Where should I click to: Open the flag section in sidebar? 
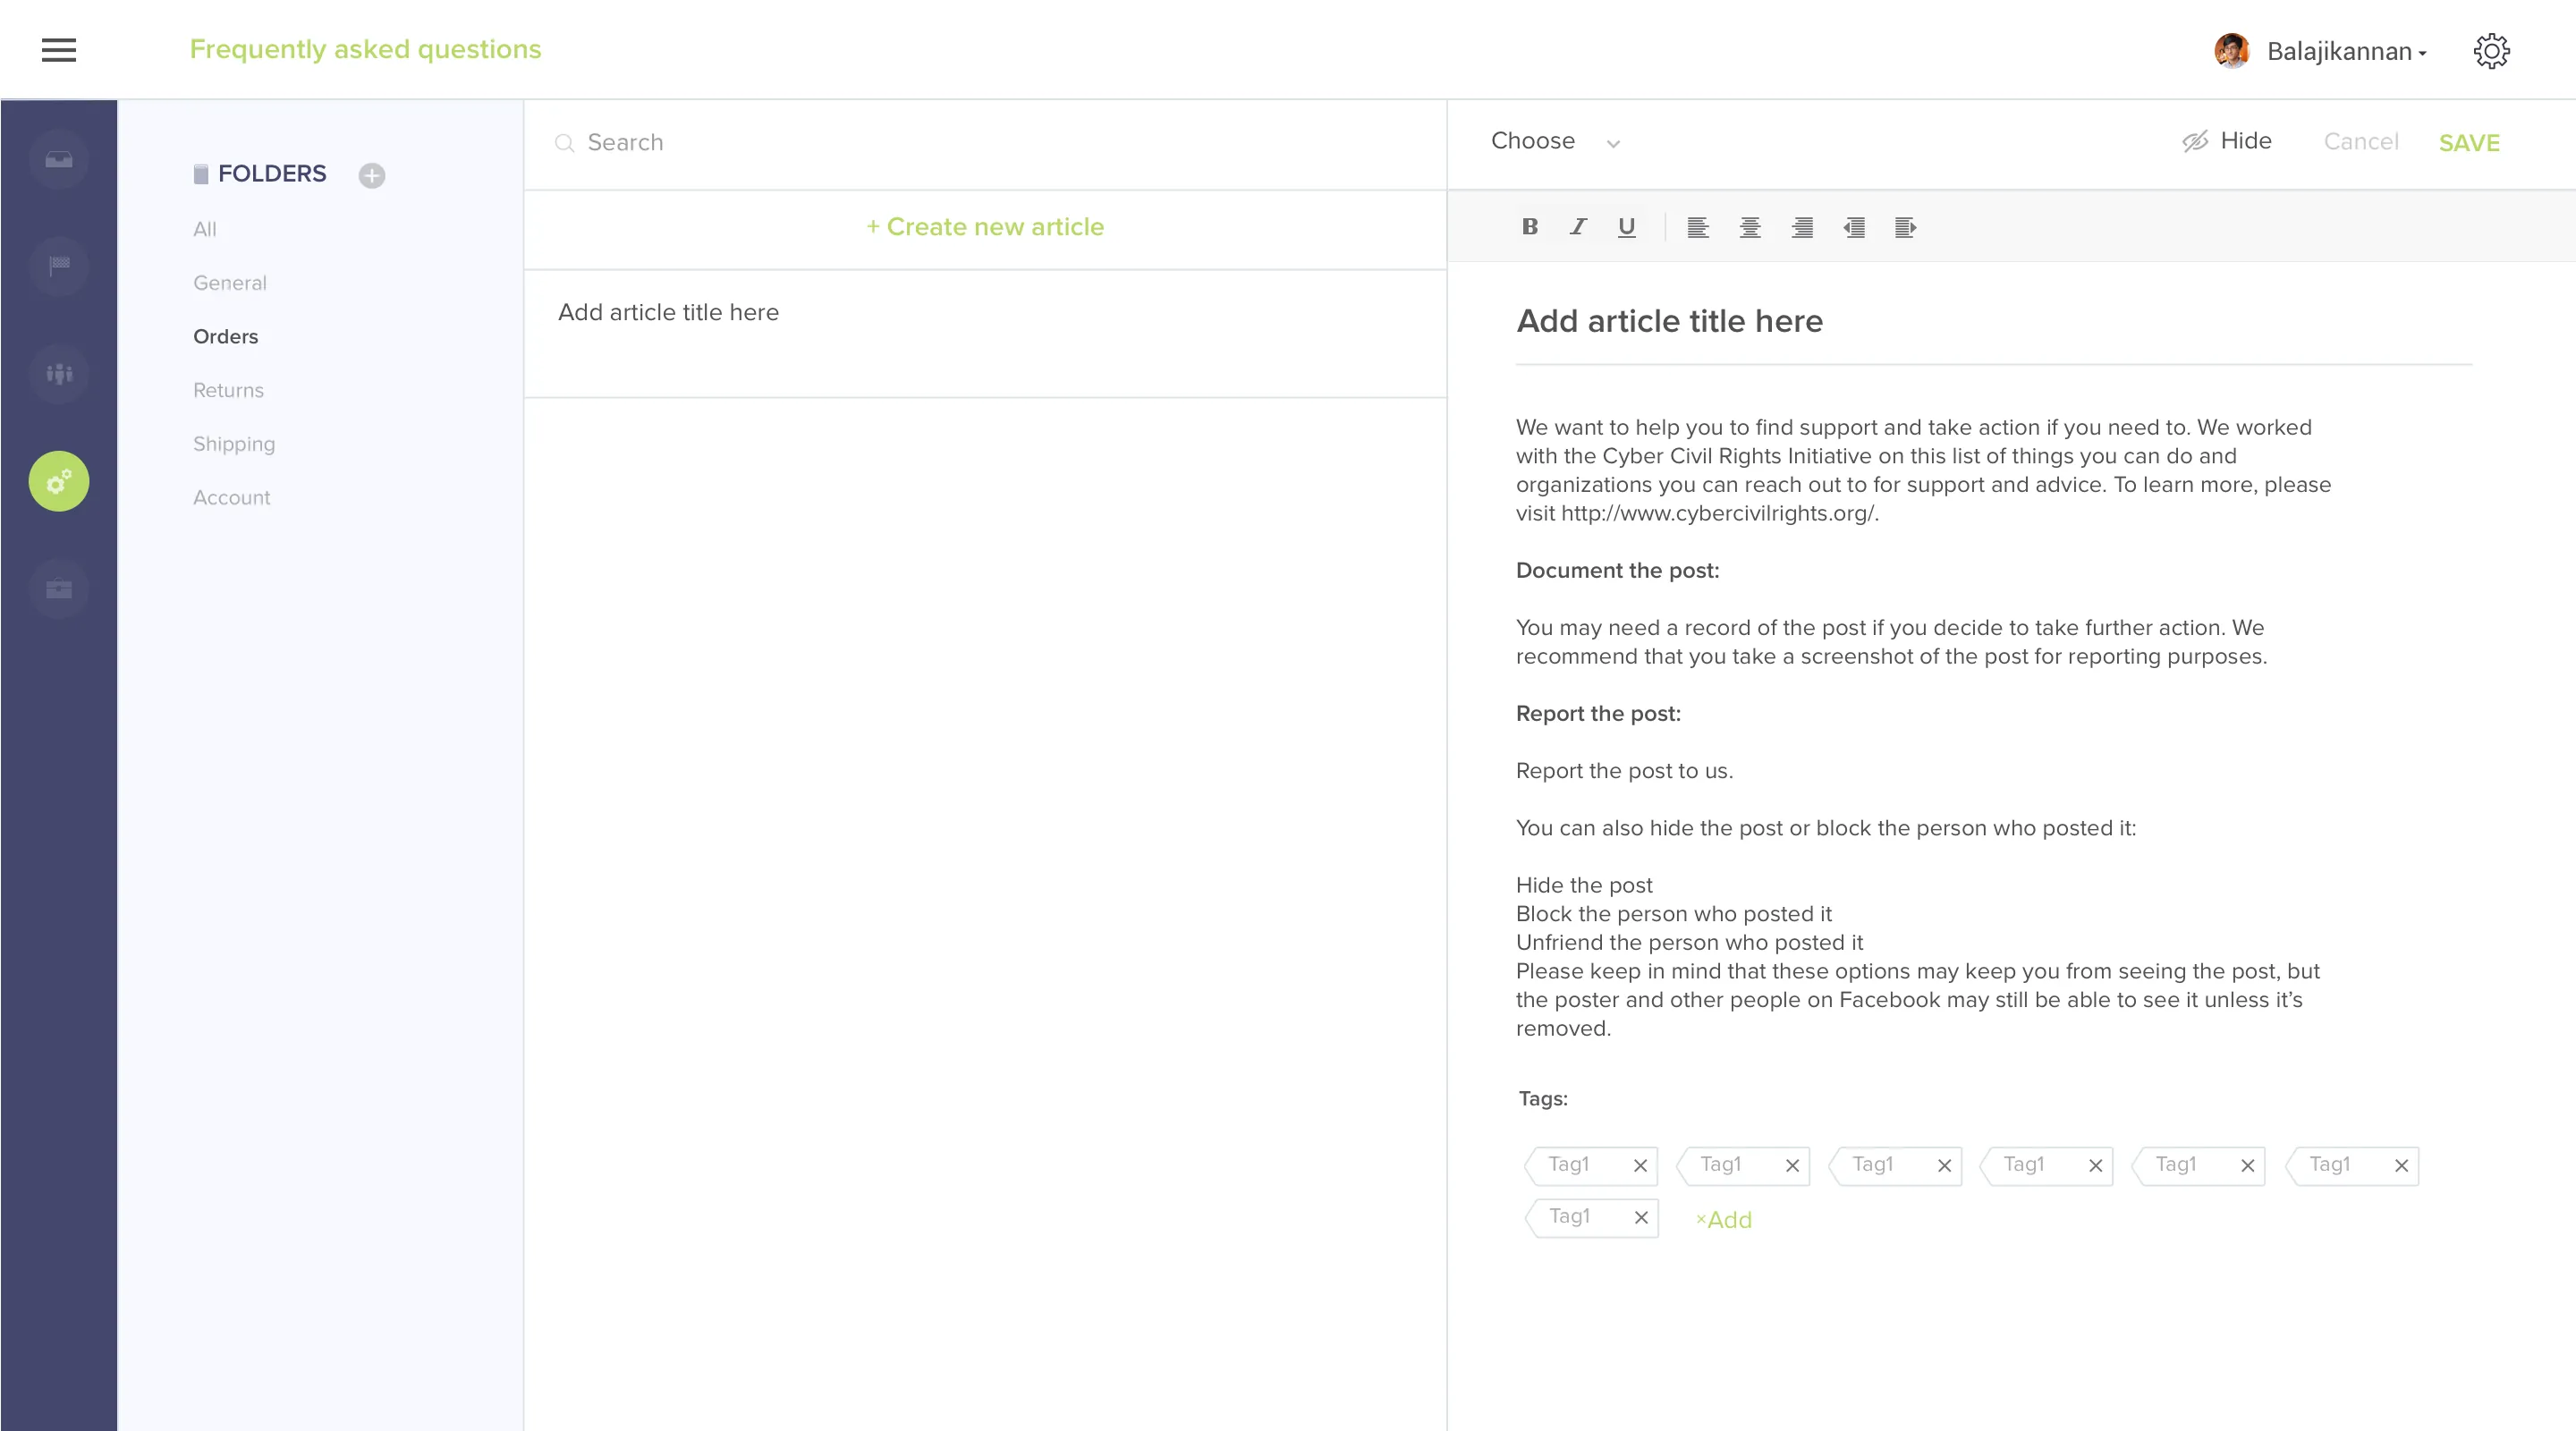(59, 266)
